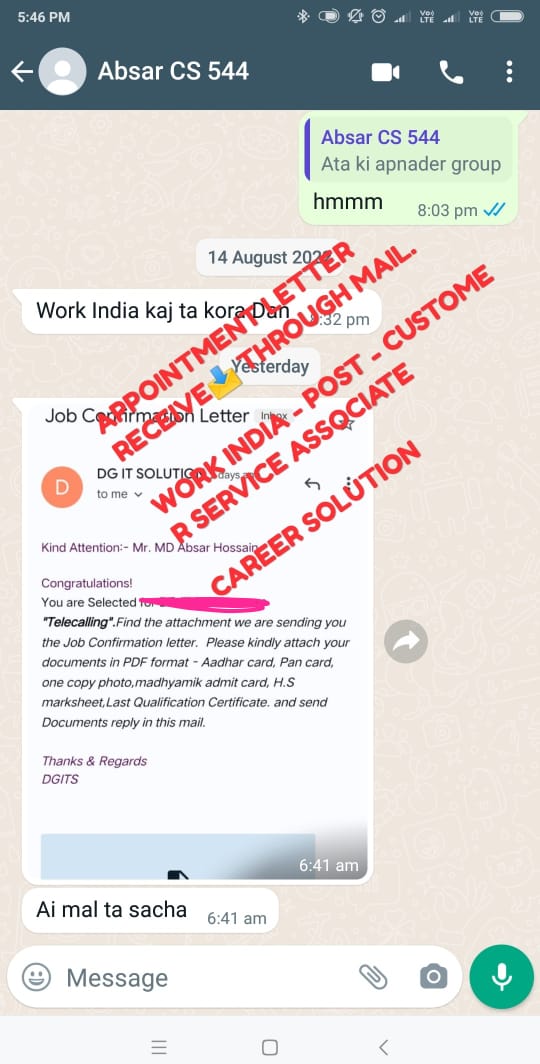The image size is (540, 1064).
Task: Open the three-dot more options menu
Action: [x=509, y=72]
